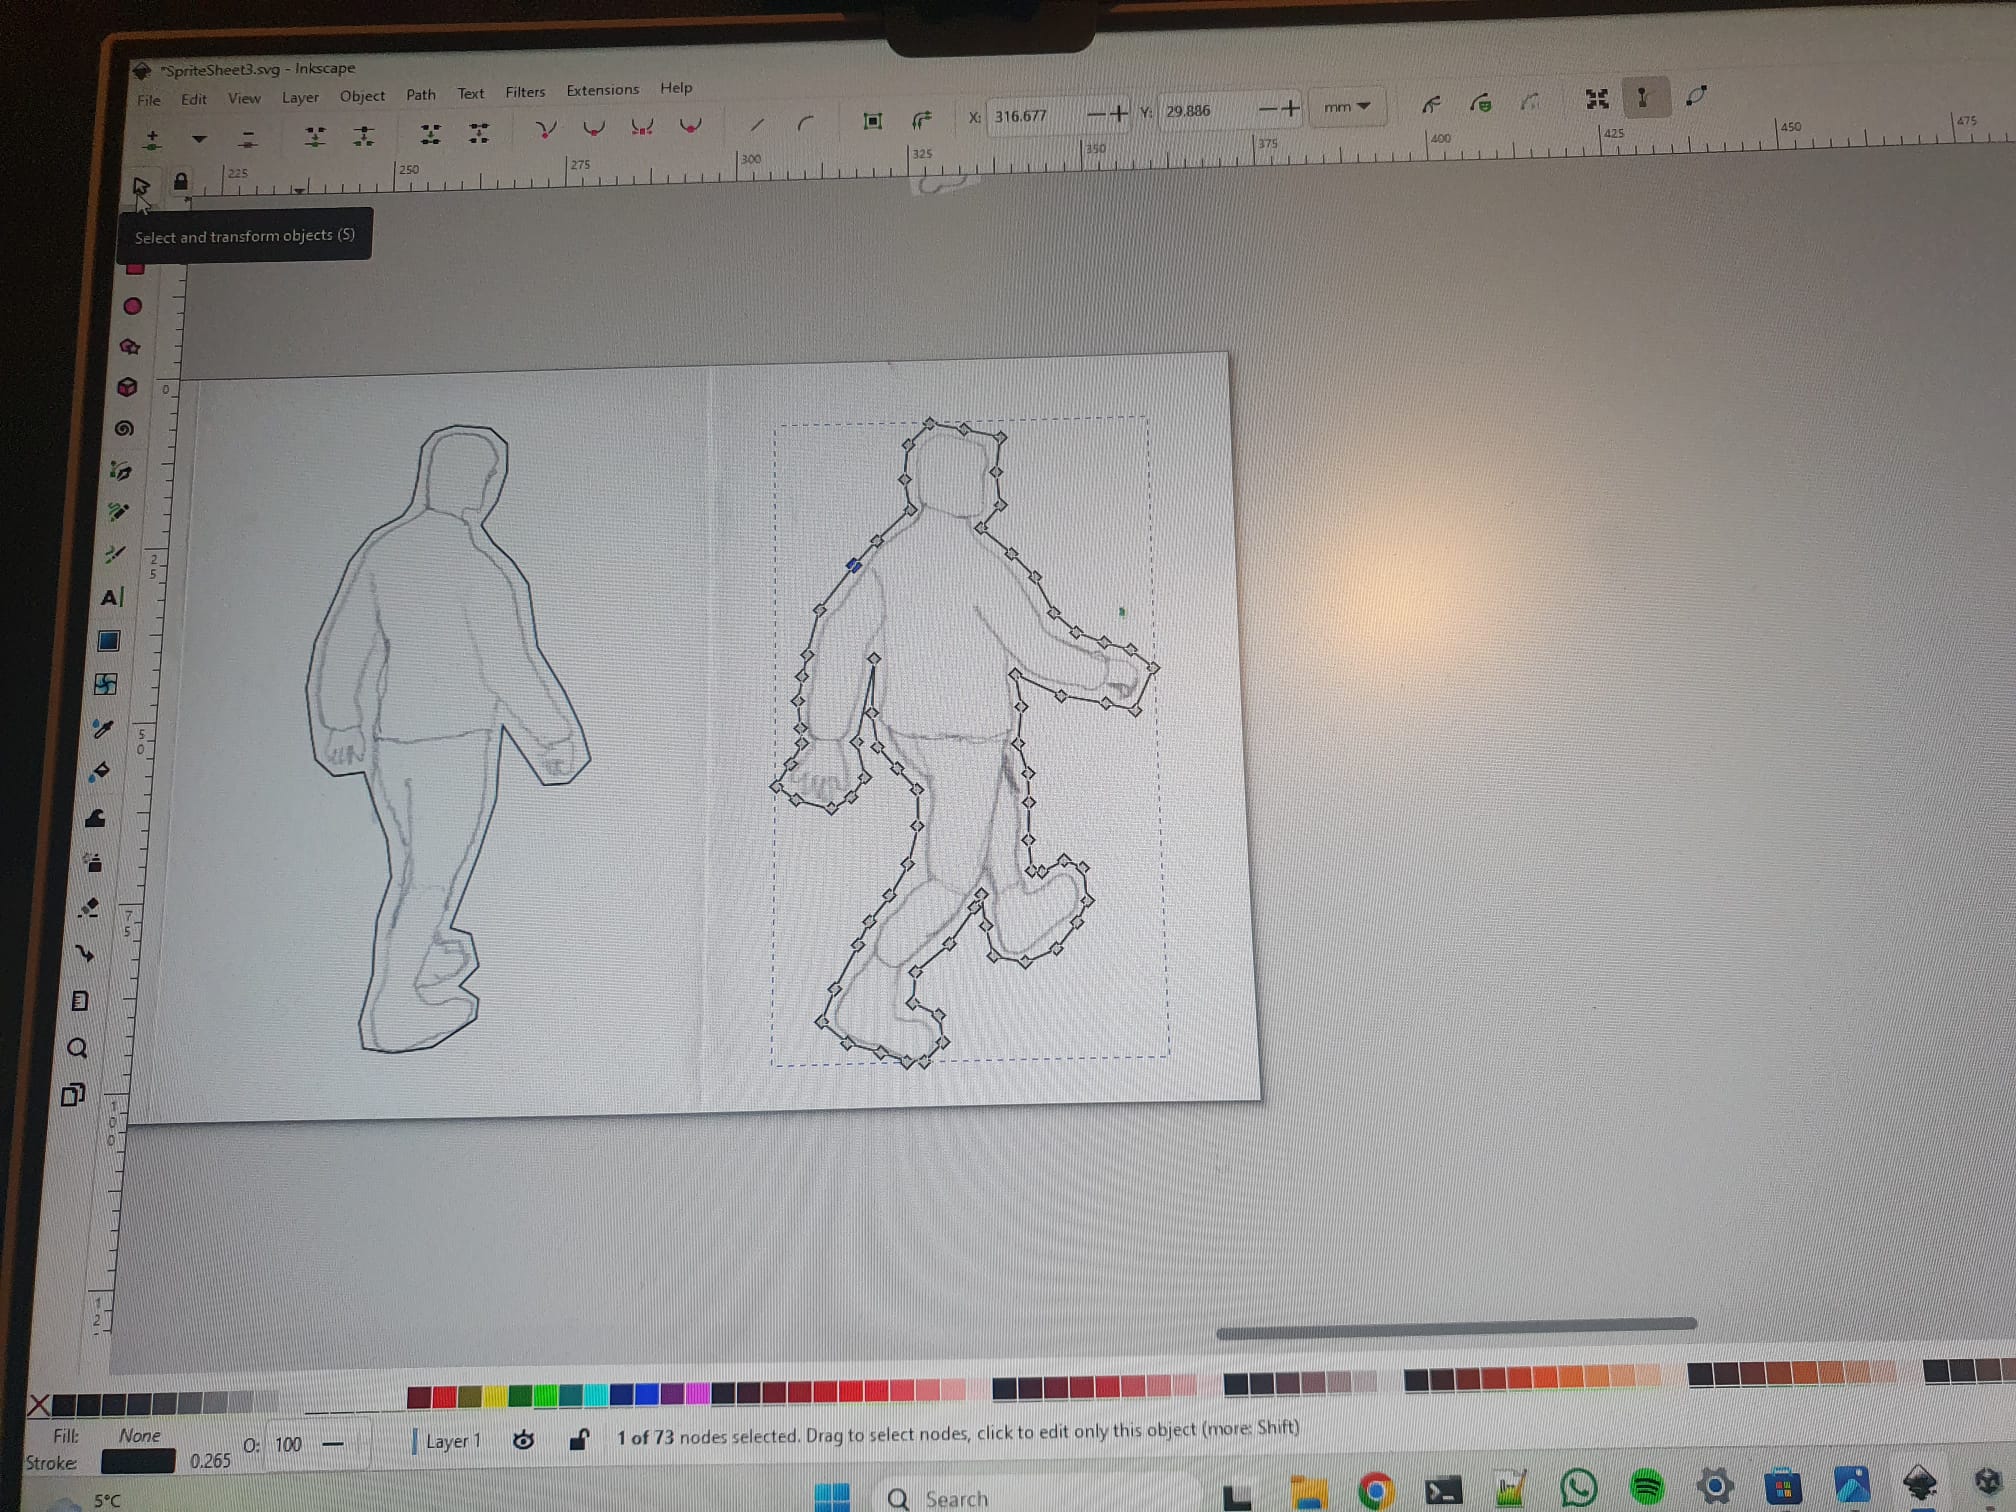
Task: Toggle the guide lock at ruler corner
Action: click(181, 180)
